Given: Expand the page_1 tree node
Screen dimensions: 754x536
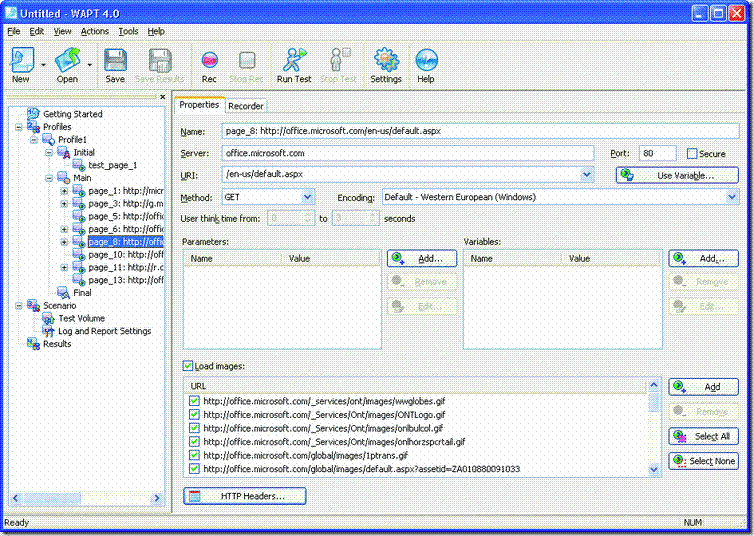Looking at the screenshot, I should [64, 191].
